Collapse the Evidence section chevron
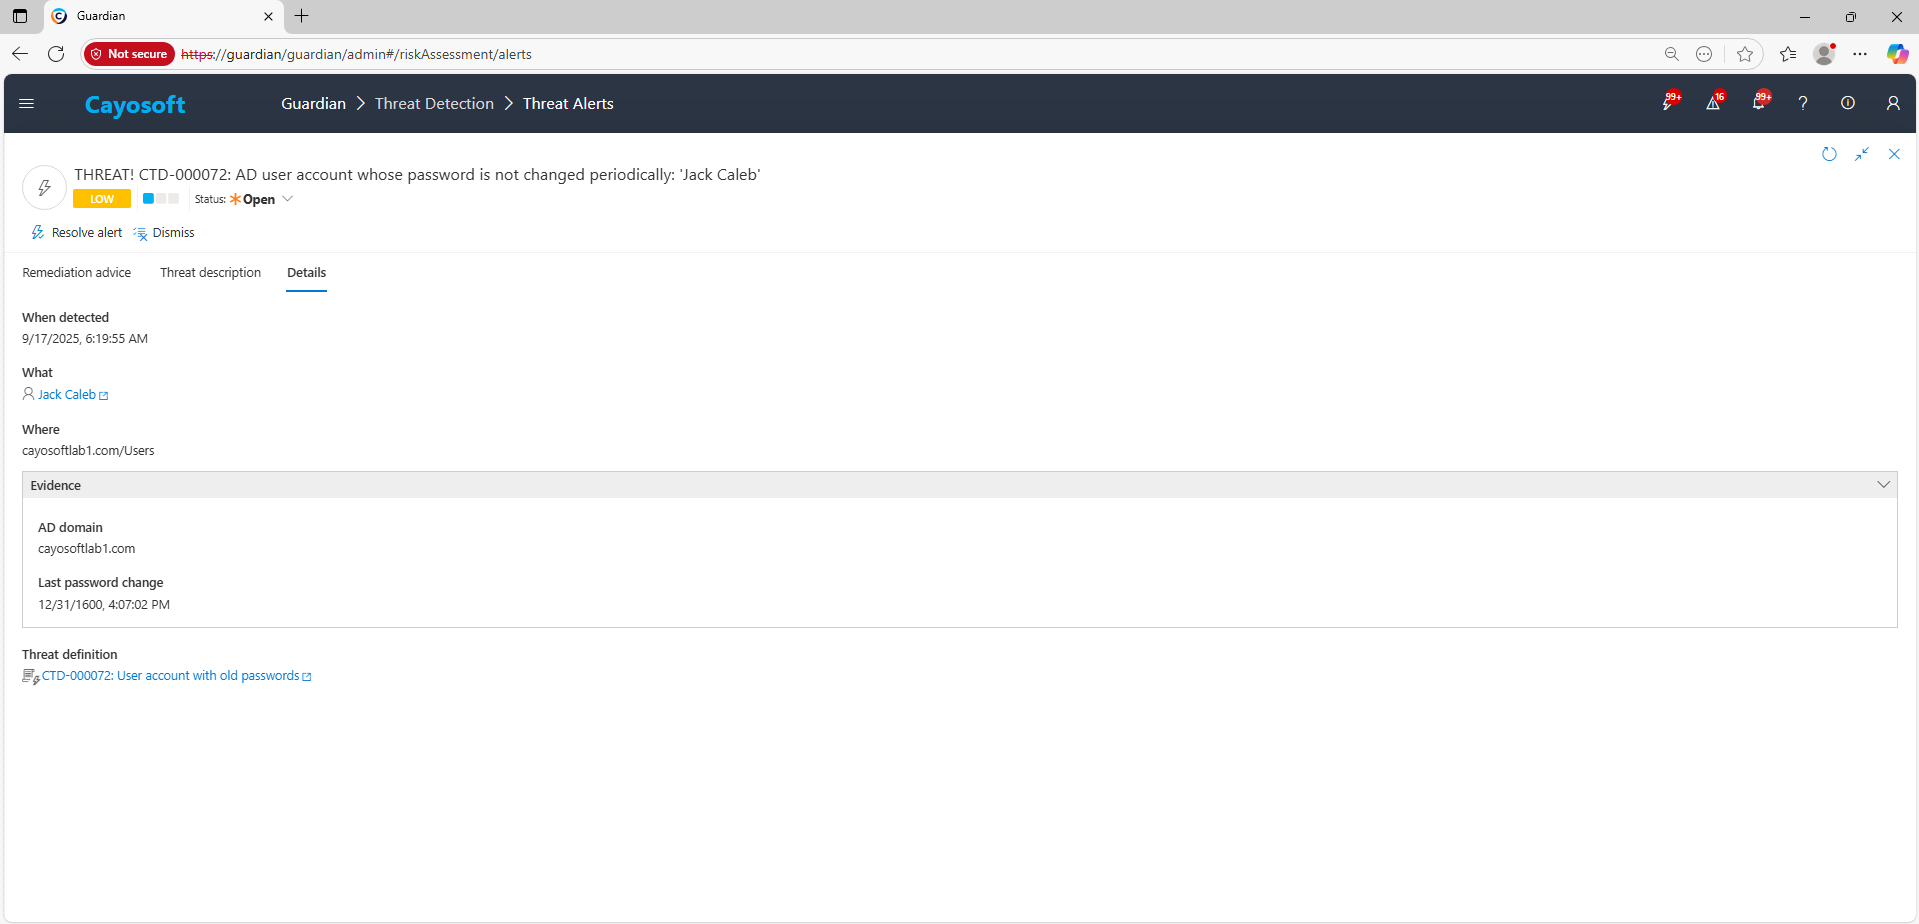Viewport: 1919px width, 924px height. [x=1883, y=485]
